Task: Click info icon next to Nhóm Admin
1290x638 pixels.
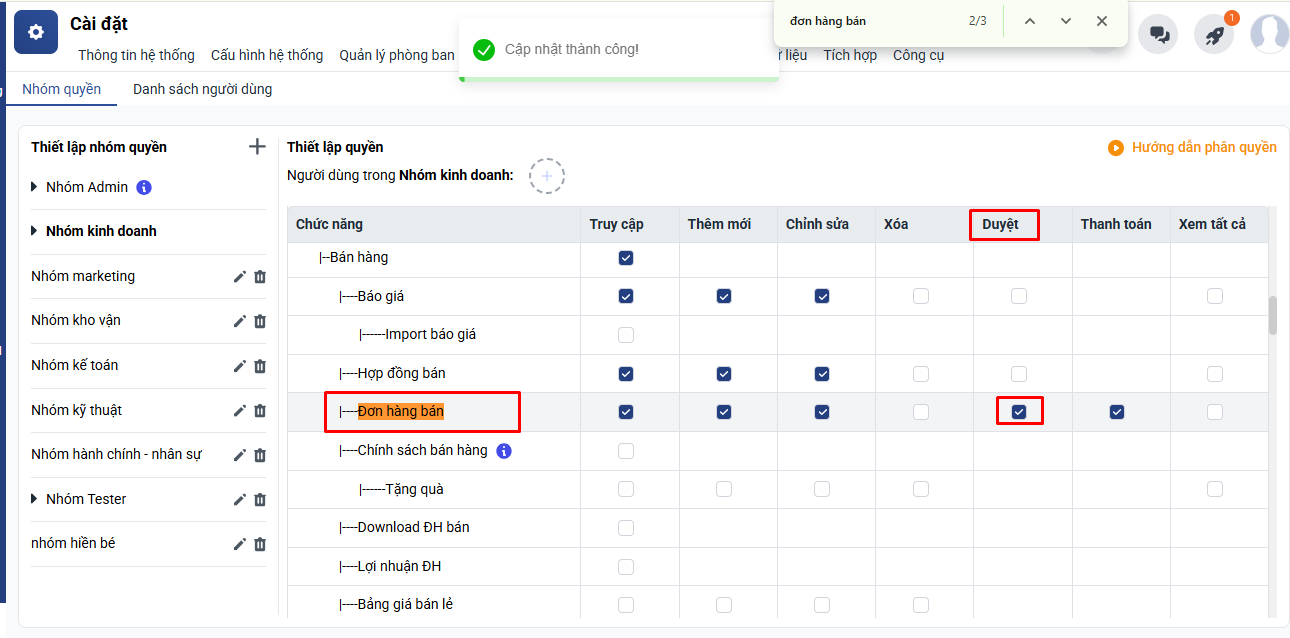Action: pos(144,187)
